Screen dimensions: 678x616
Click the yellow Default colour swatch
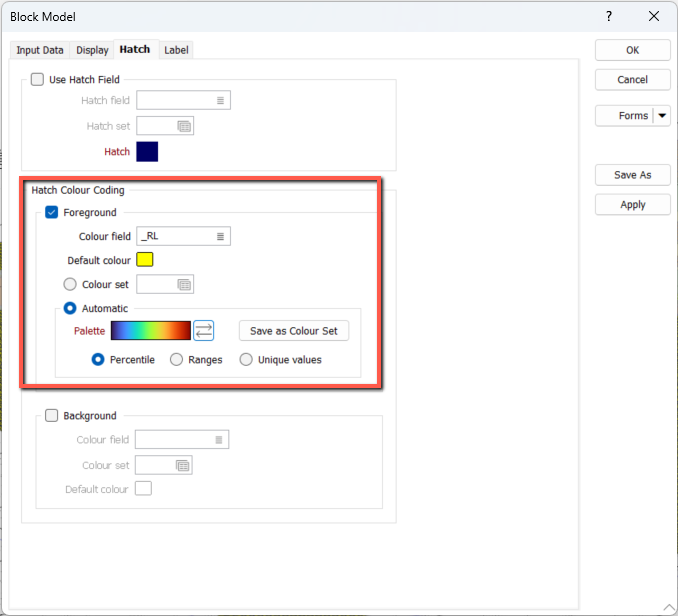point(144,260)
